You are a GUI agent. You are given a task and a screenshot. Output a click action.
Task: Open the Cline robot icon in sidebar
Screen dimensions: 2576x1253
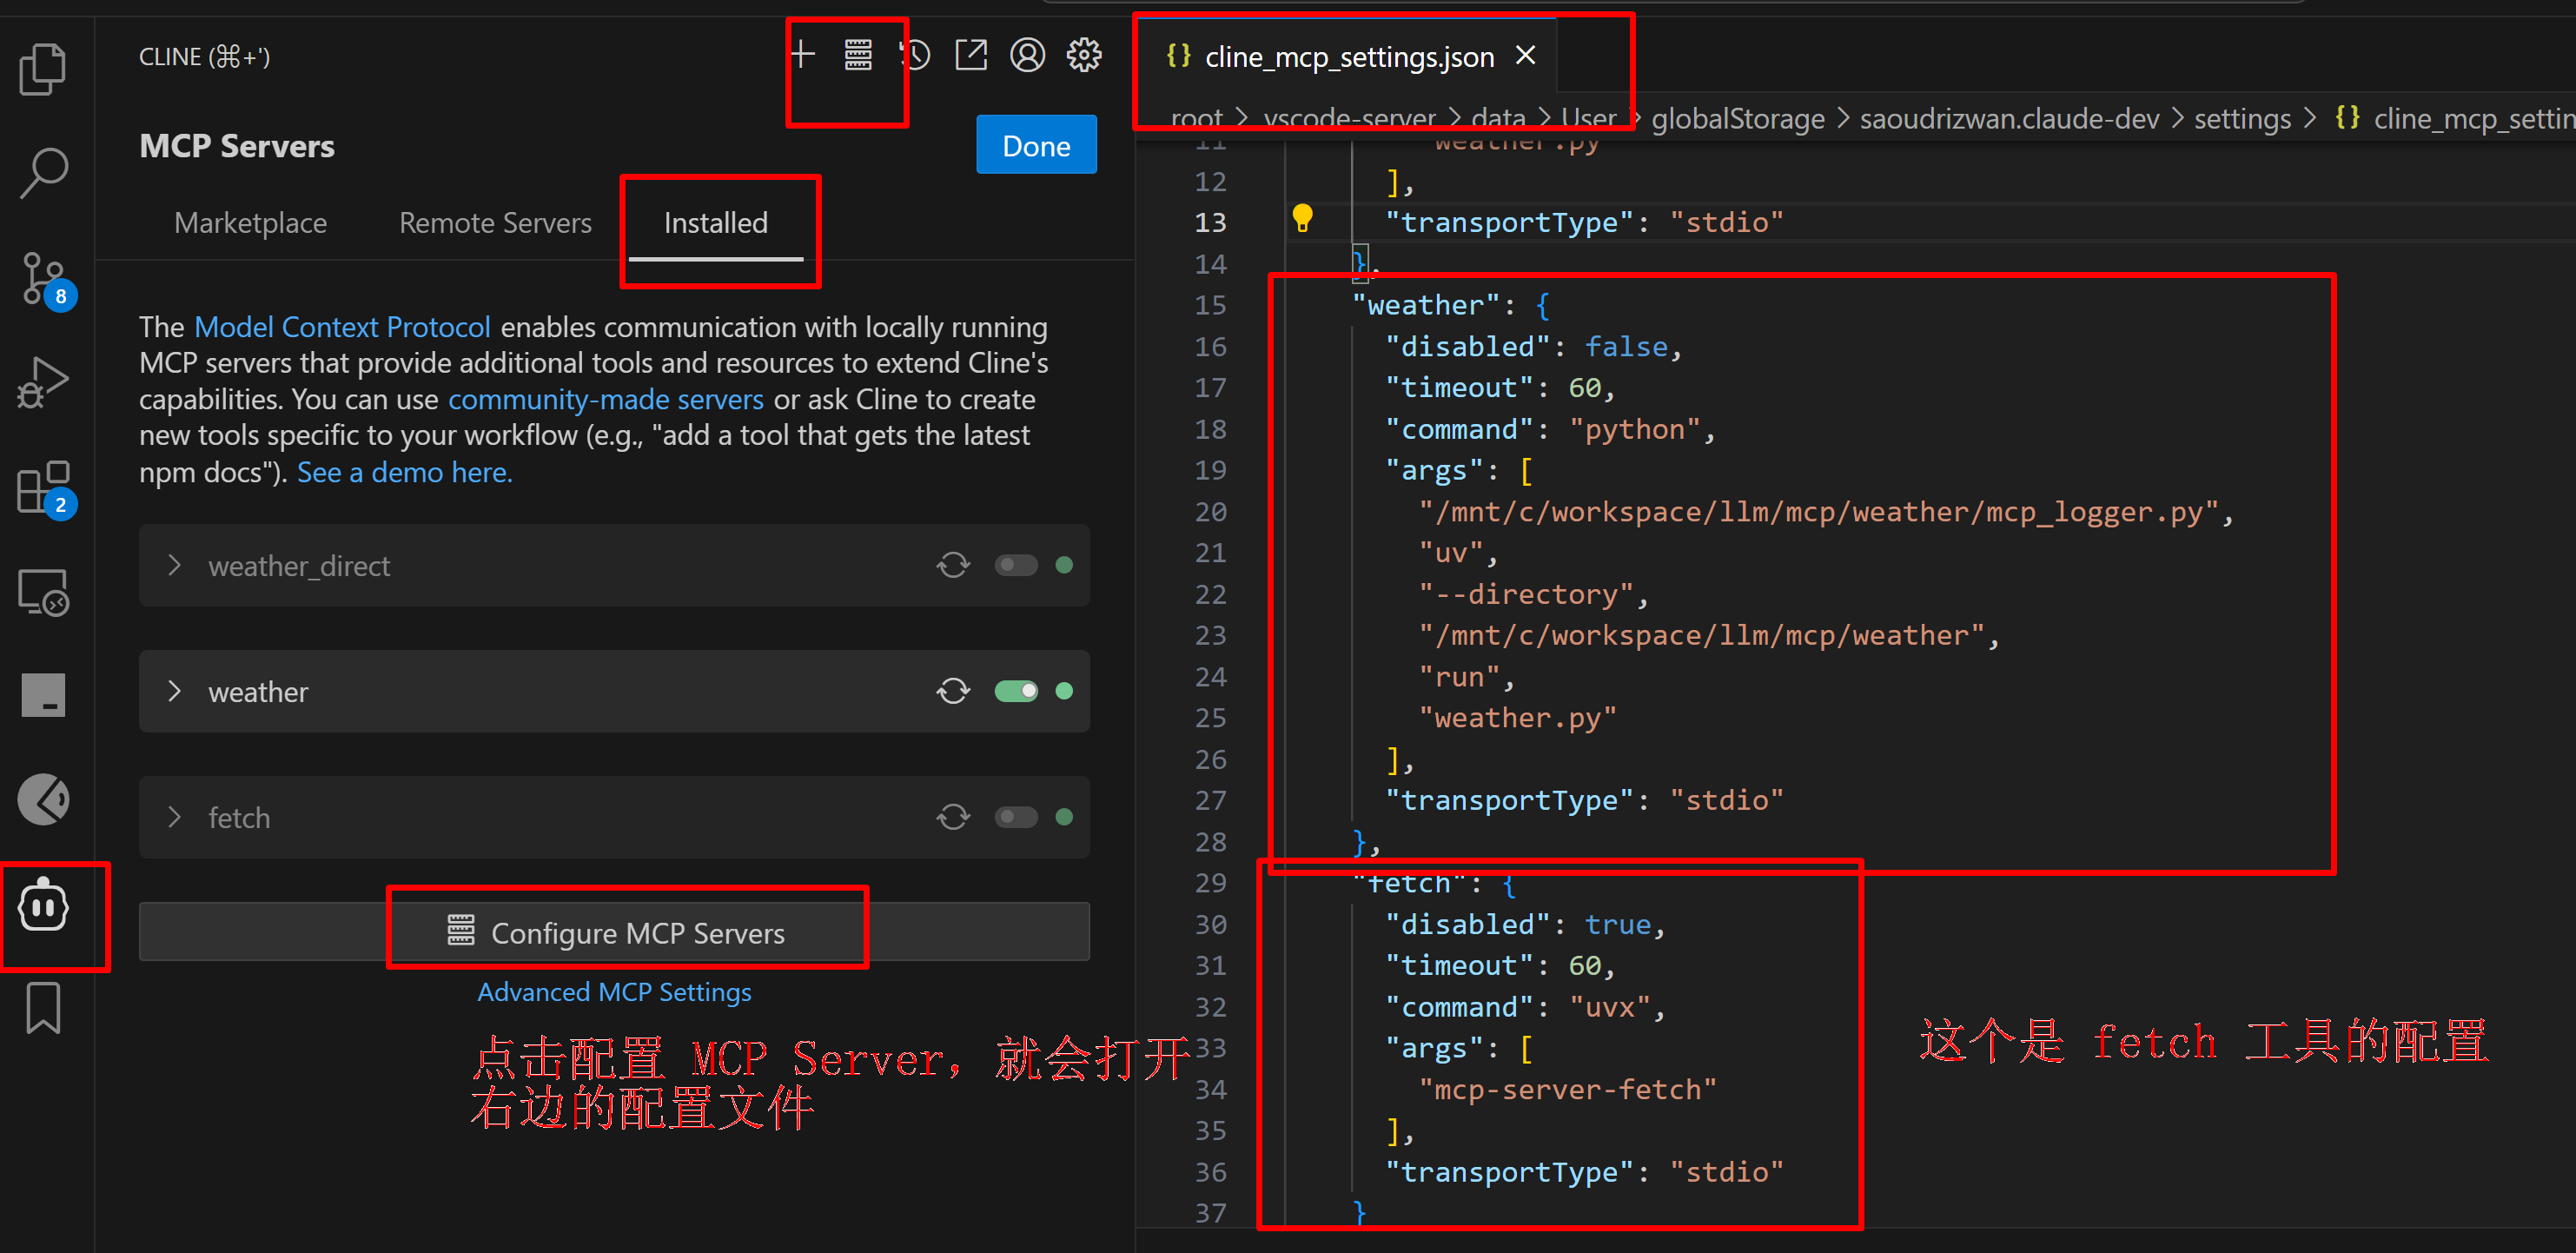[x=43, y=908]
